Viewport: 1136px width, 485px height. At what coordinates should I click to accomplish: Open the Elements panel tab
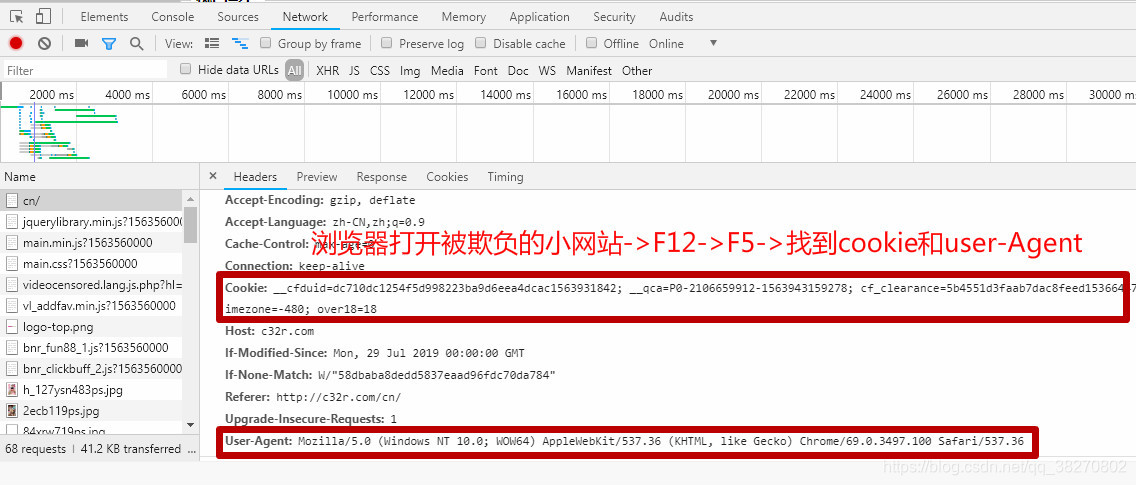click(x=104, y=17)
